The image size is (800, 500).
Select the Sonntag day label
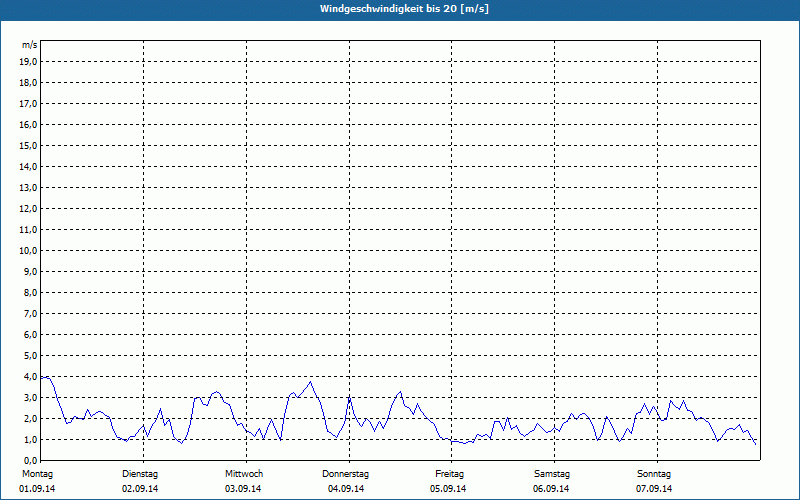(x=654, y=474)
